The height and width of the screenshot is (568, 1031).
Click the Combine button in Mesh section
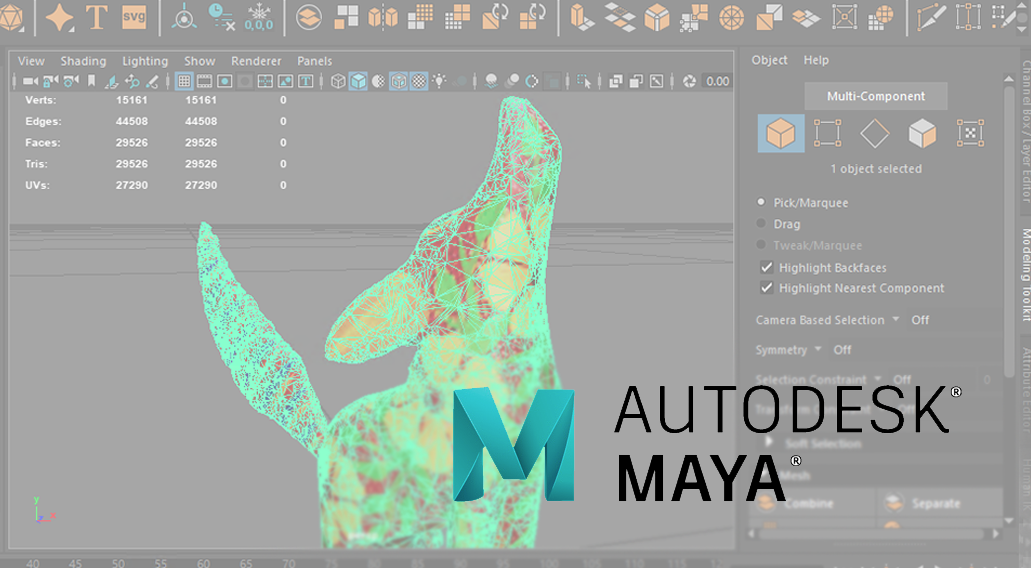click(x=811, y=504)
